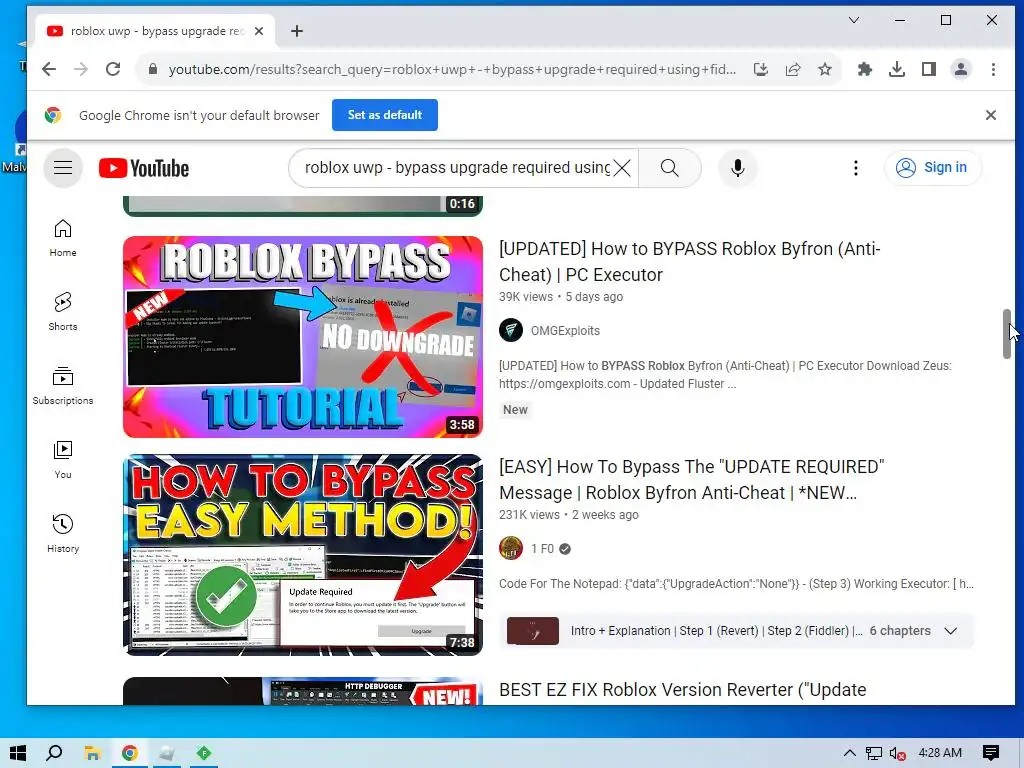Clear the search query with X
This screenshot has width=1024, height=768.
point(622,168)
